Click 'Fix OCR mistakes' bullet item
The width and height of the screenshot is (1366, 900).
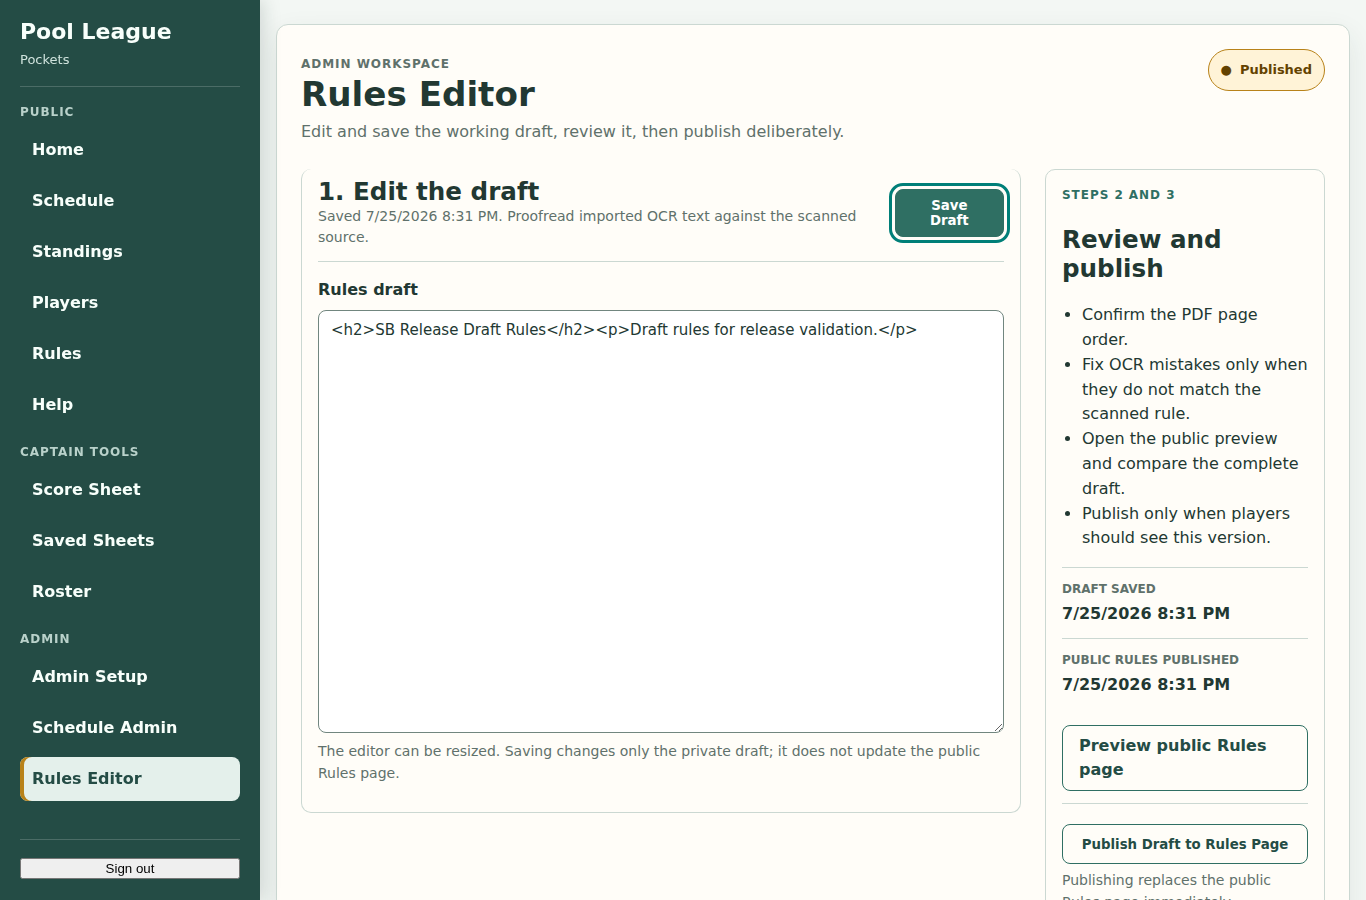point(1194,389)
